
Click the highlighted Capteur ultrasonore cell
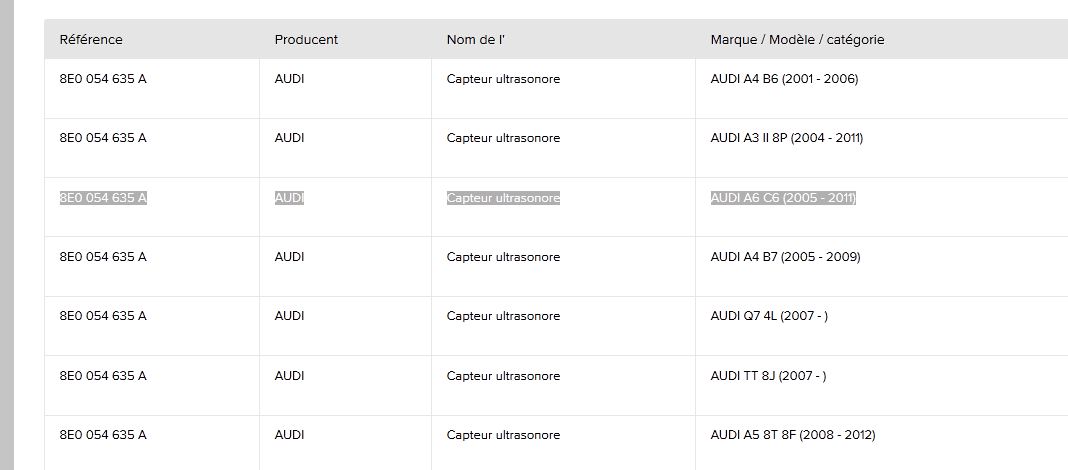(503, 198)
